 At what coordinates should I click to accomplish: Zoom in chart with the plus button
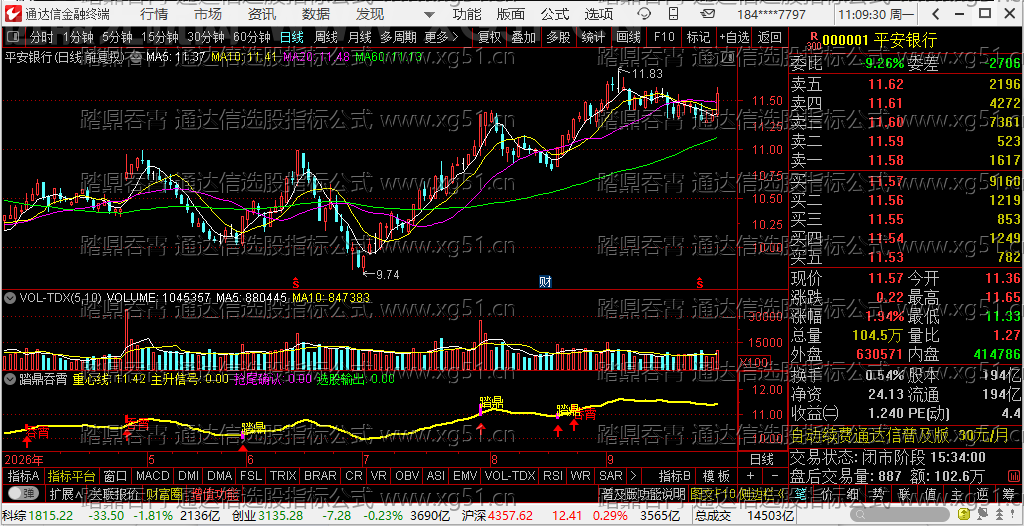click(751, 476)
